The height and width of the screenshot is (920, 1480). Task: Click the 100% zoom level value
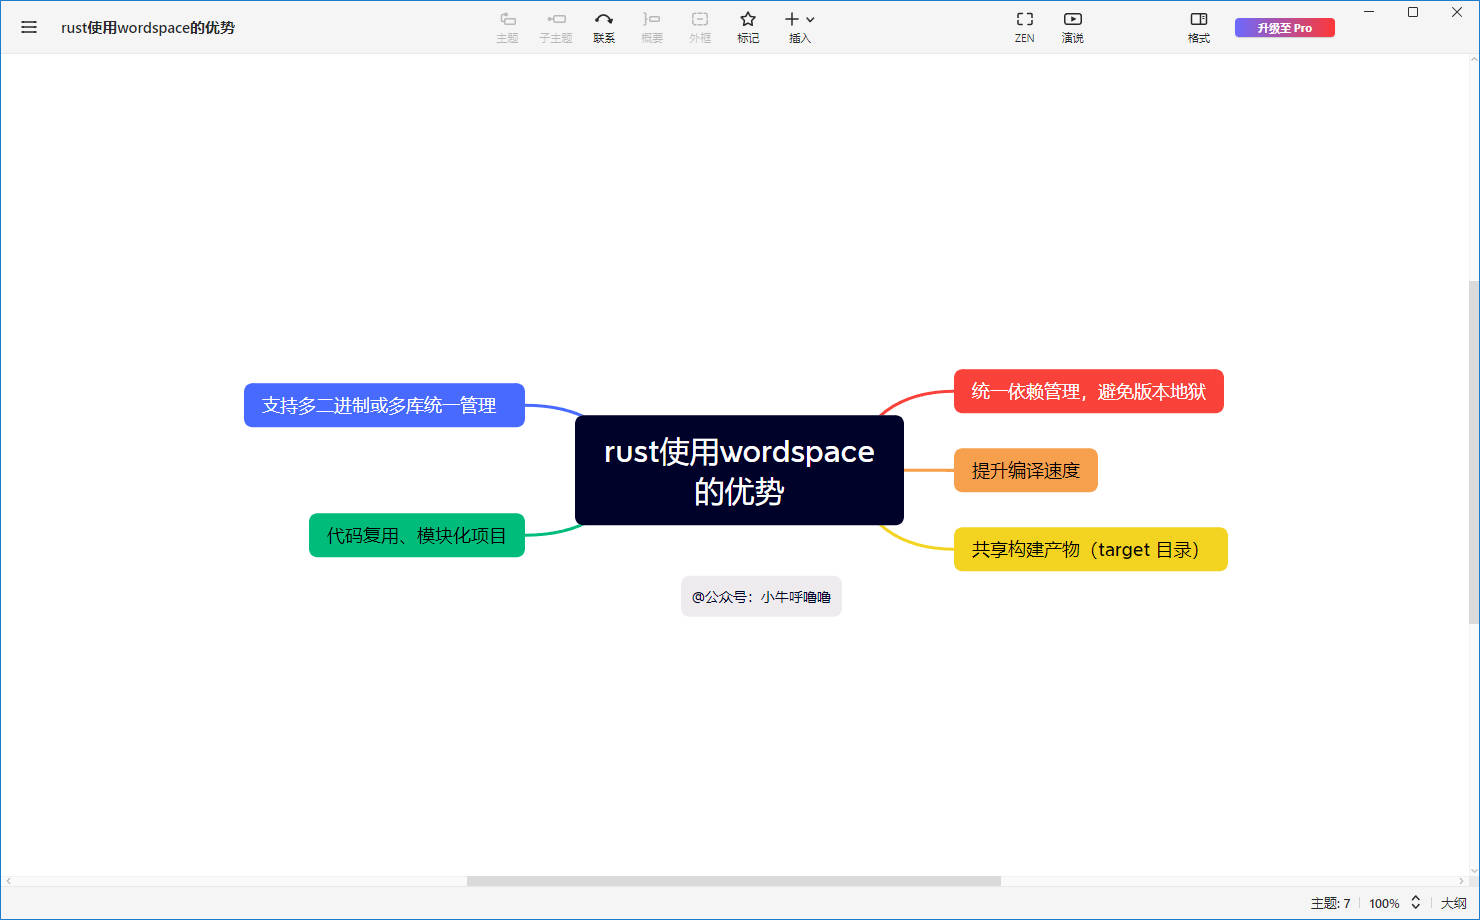(x=1384, y=903)
